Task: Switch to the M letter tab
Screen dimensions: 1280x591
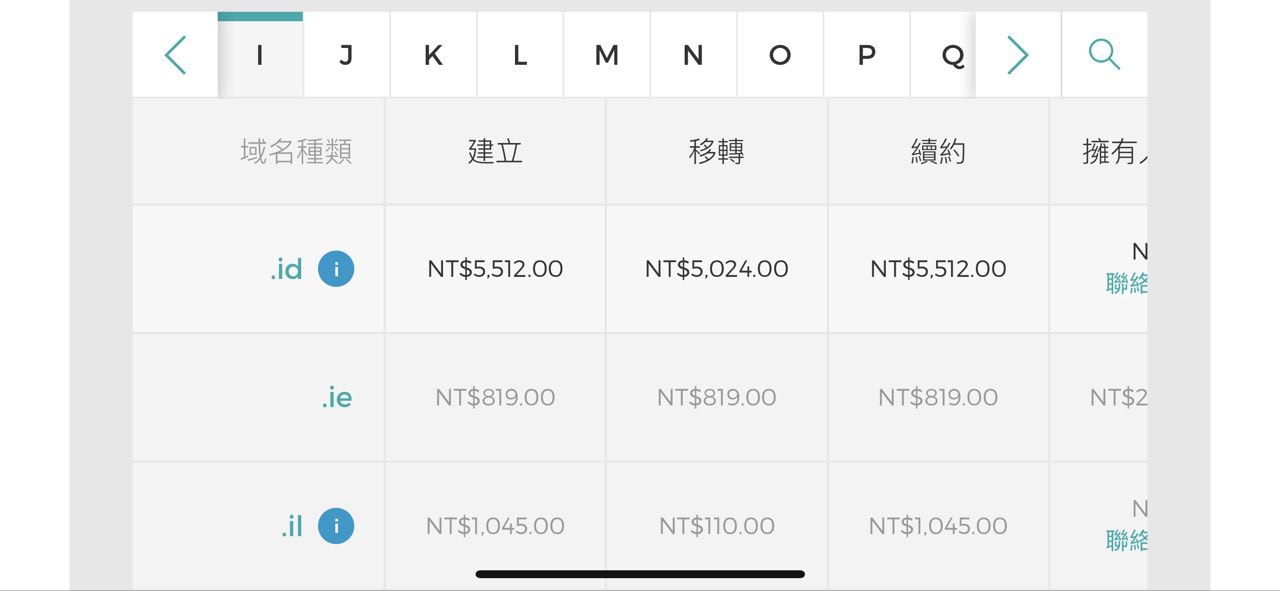Action: coord(607,55)
